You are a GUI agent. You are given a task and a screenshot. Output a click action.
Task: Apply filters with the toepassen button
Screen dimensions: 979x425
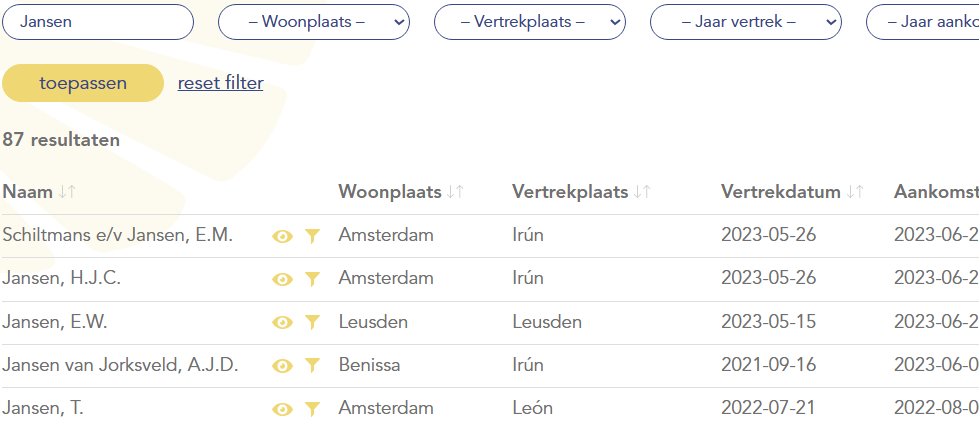[x=83, y=83]
